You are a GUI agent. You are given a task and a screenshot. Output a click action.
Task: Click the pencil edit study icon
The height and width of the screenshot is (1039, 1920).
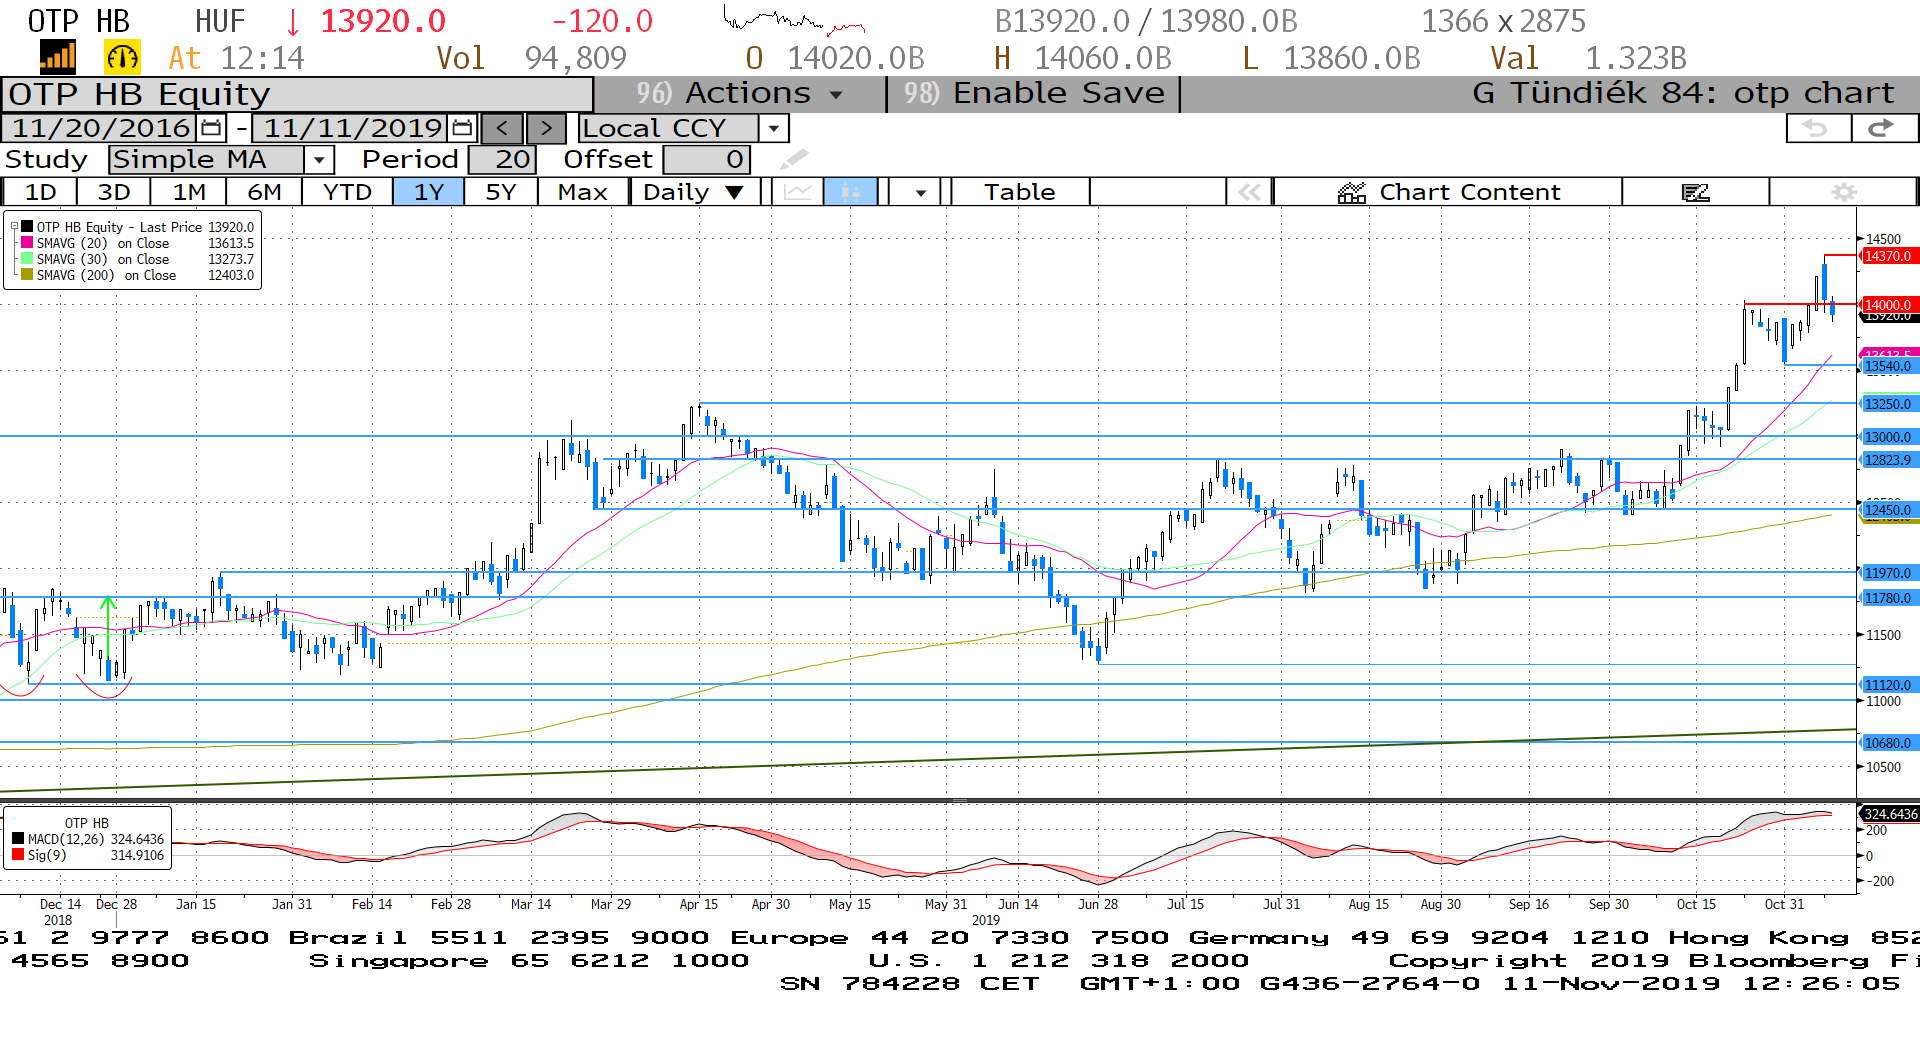pos(794,159)
